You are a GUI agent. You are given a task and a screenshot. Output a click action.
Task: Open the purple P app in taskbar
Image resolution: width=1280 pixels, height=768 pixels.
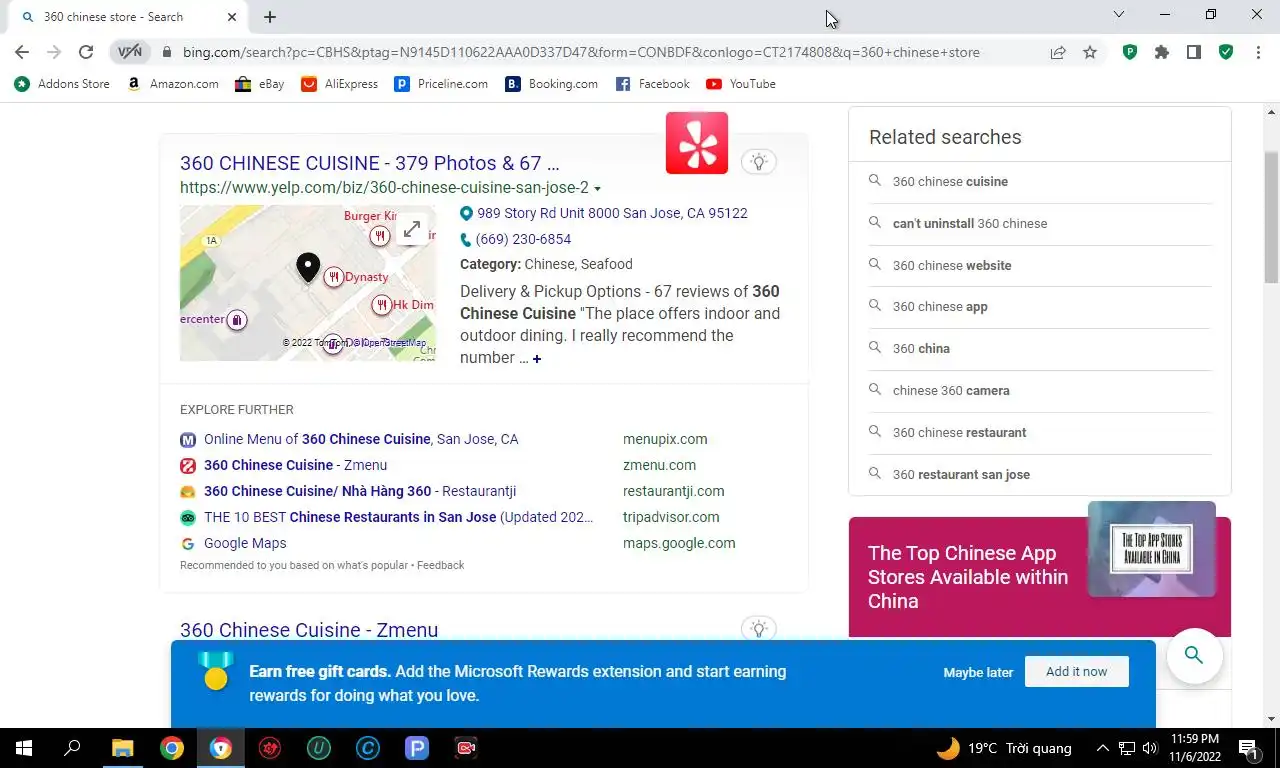416,747
